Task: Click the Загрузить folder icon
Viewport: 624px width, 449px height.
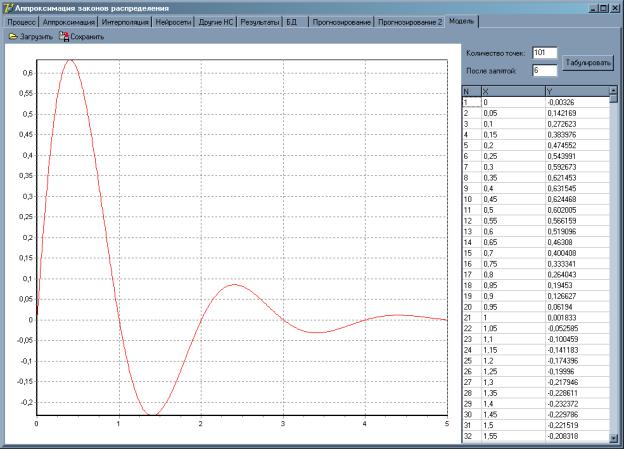Action: [x=13, y=37]
